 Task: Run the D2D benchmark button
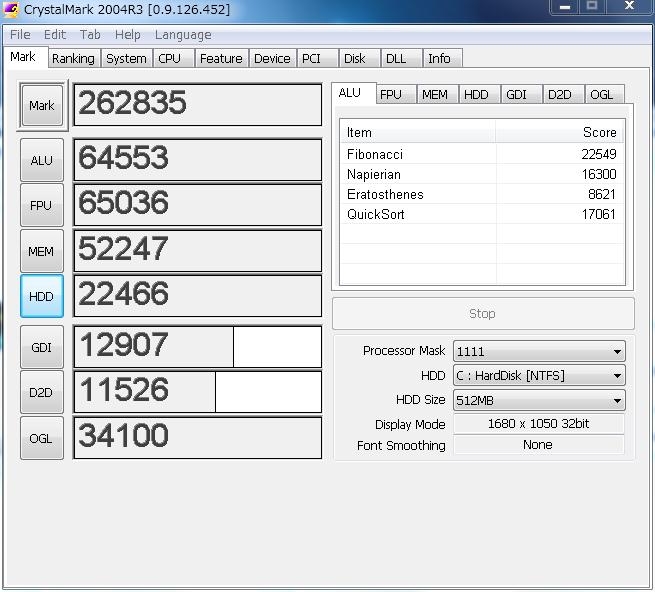pos(42,392)
